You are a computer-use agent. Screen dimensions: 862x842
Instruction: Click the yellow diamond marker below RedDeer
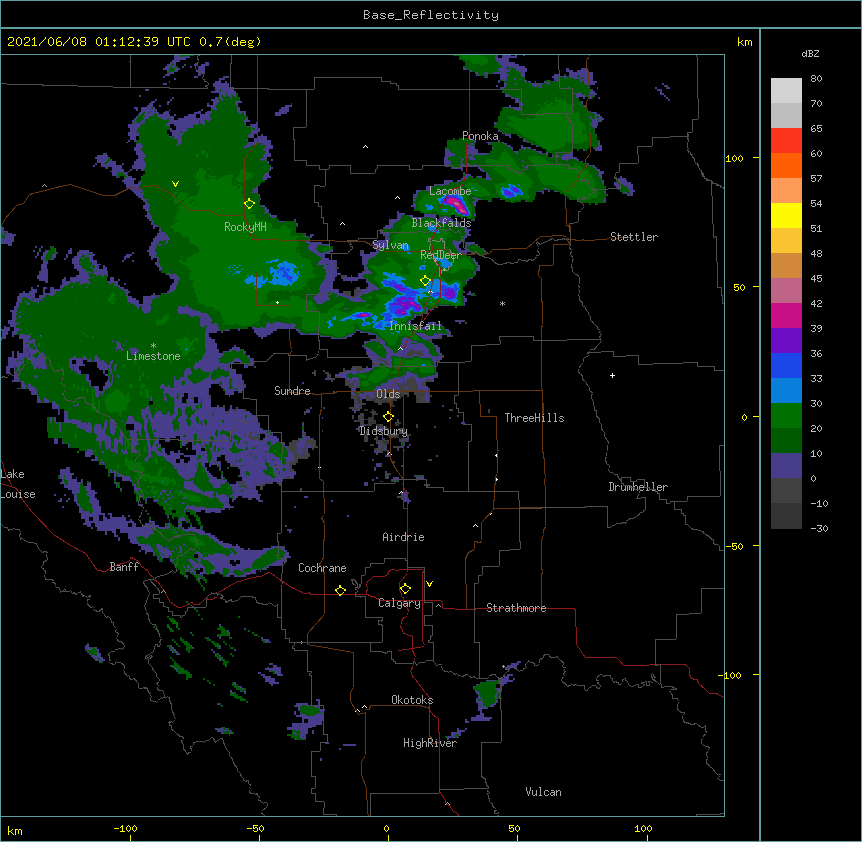[x=425, y=281]
